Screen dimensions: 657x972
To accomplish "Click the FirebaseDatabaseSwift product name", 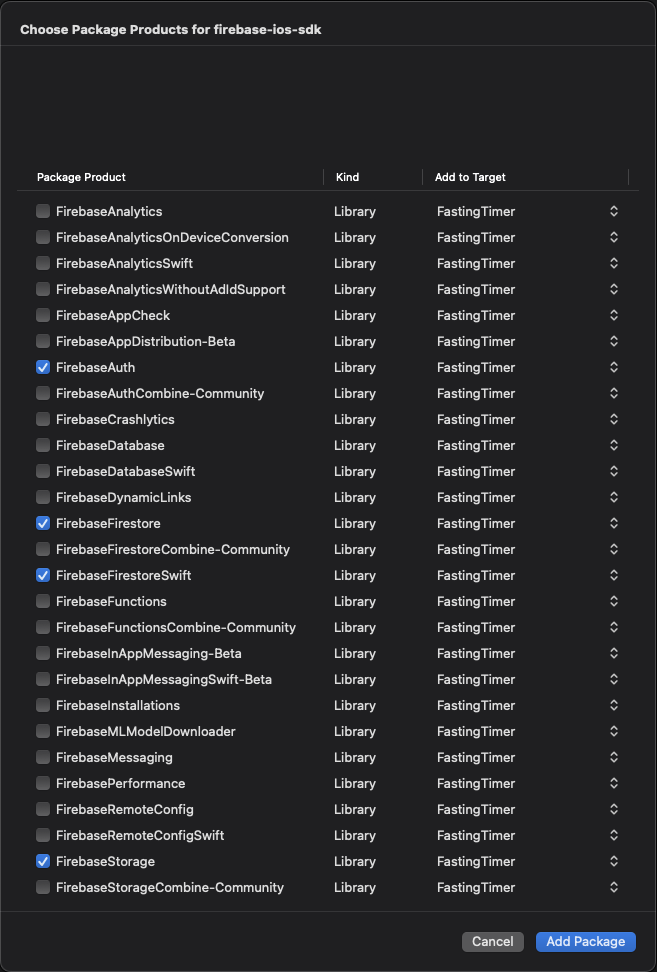I will (125, 471).
